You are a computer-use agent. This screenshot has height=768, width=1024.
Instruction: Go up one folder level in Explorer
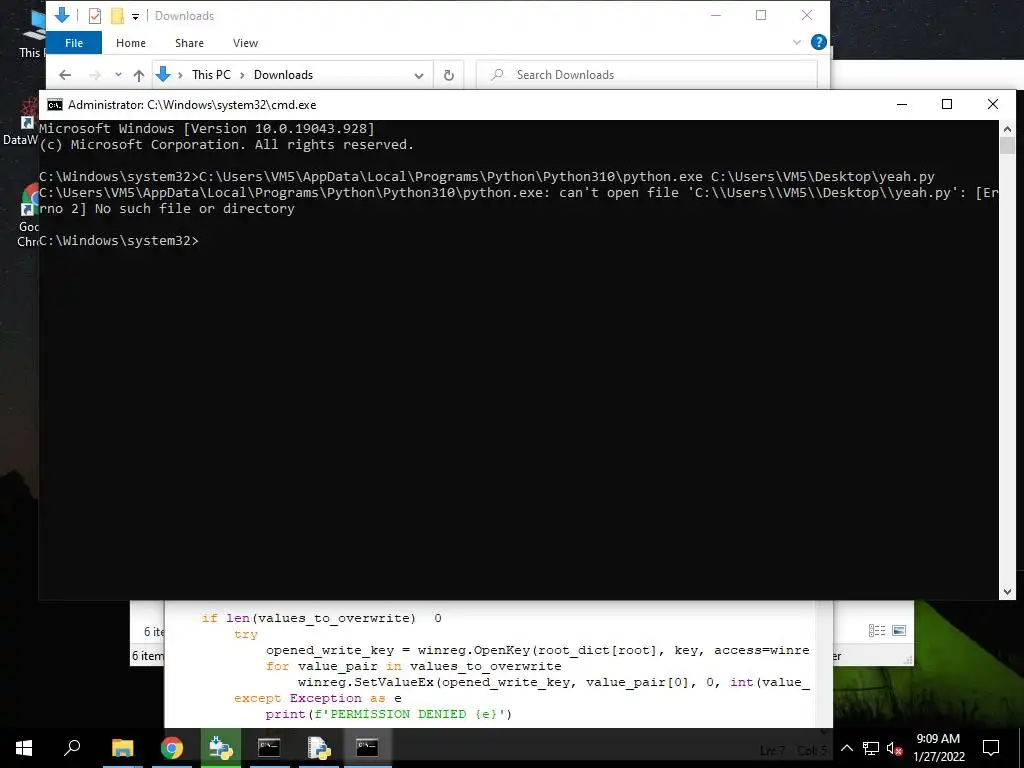tap(138, 75)
